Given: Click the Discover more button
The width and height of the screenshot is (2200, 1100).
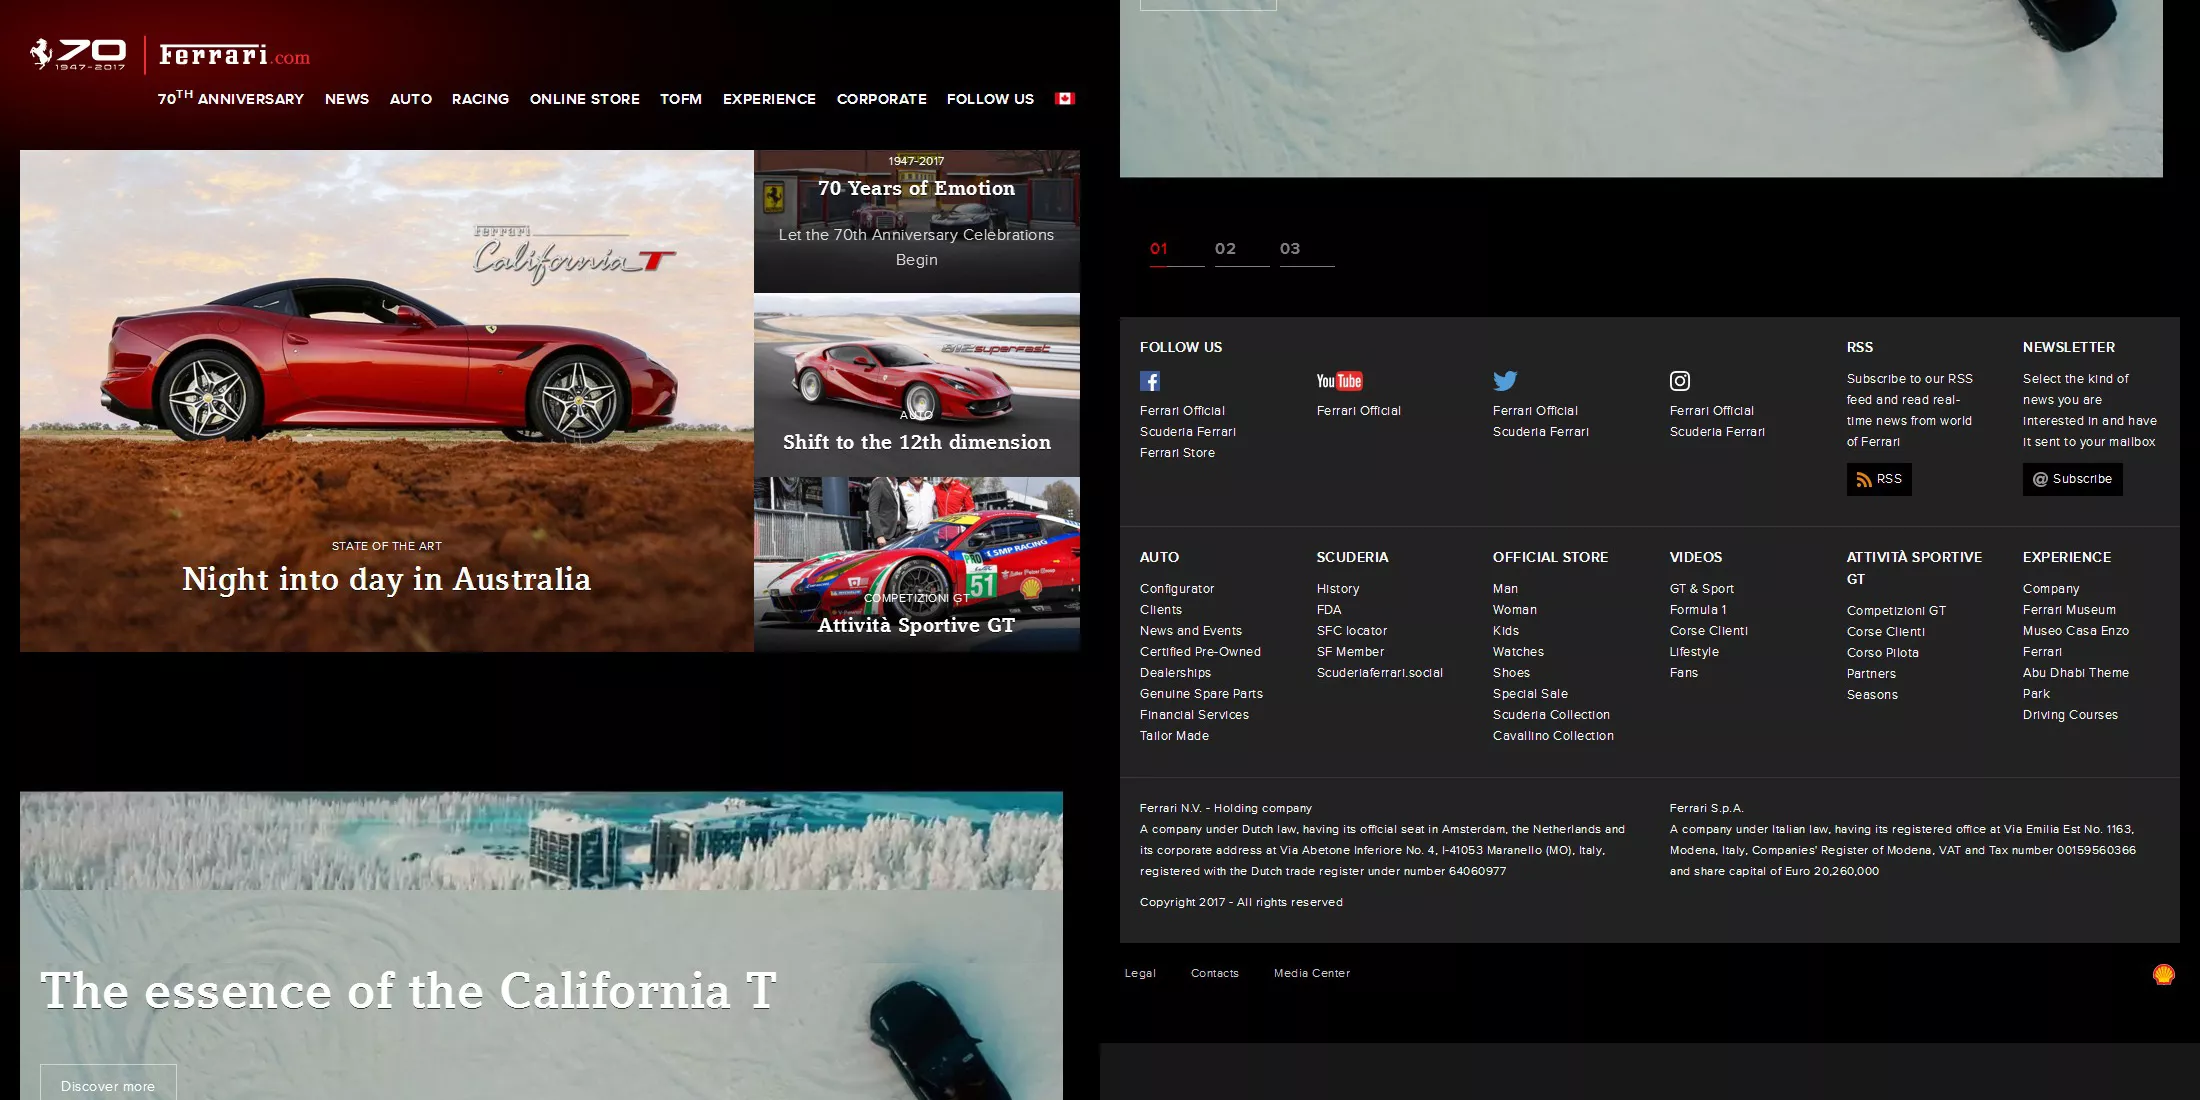Looking at the screenshot, I should pos(108,1083).
